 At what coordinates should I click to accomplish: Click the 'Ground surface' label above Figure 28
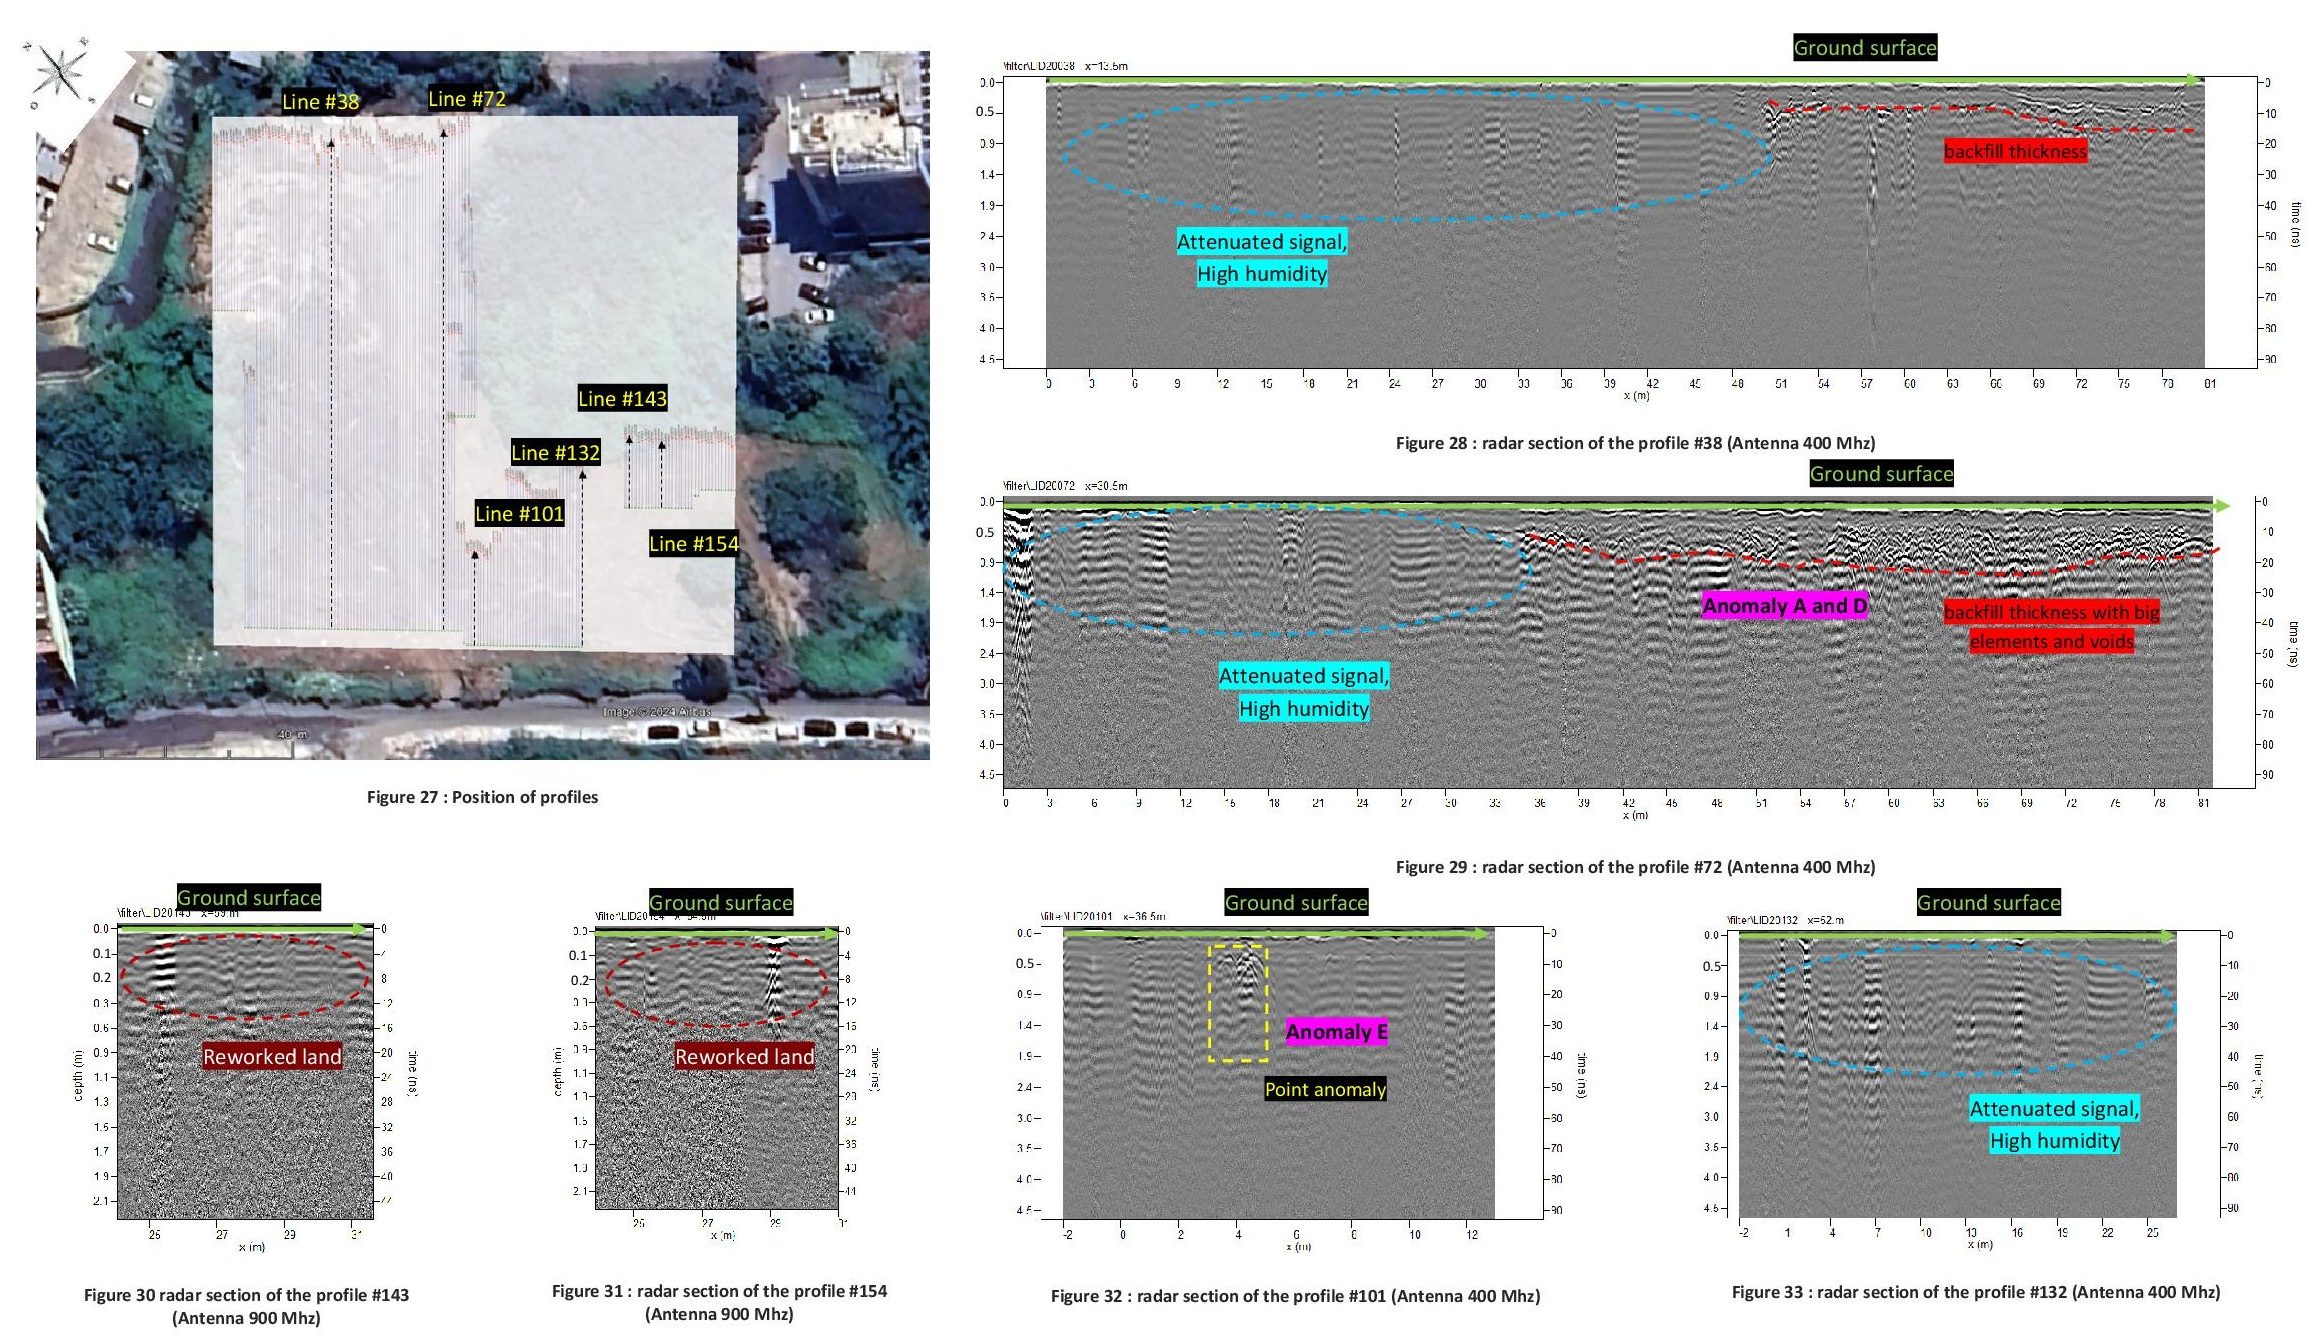tap(1864, 47)
